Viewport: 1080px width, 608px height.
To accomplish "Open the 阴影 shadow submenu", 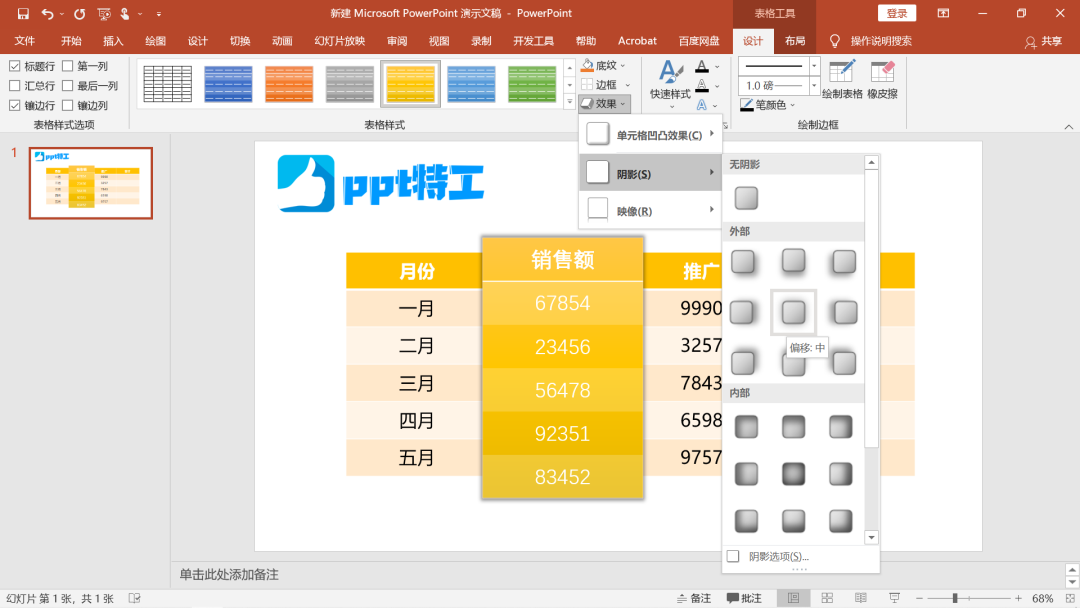I will pyautogui.click(x=650, y=174).
